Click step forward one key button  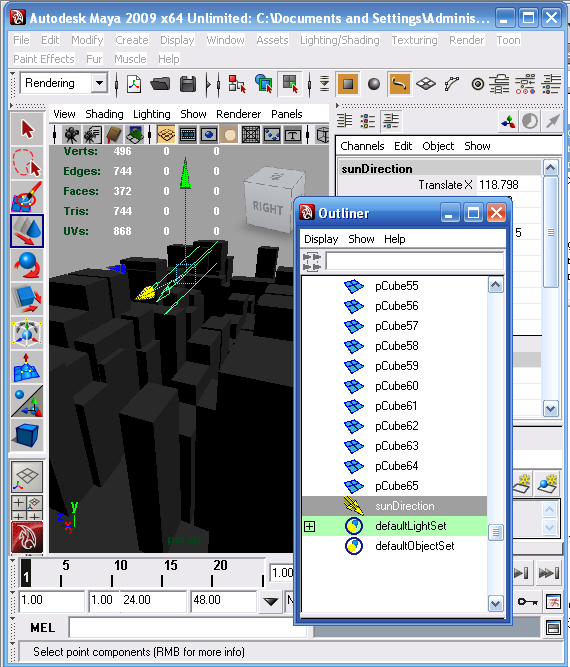522,573
